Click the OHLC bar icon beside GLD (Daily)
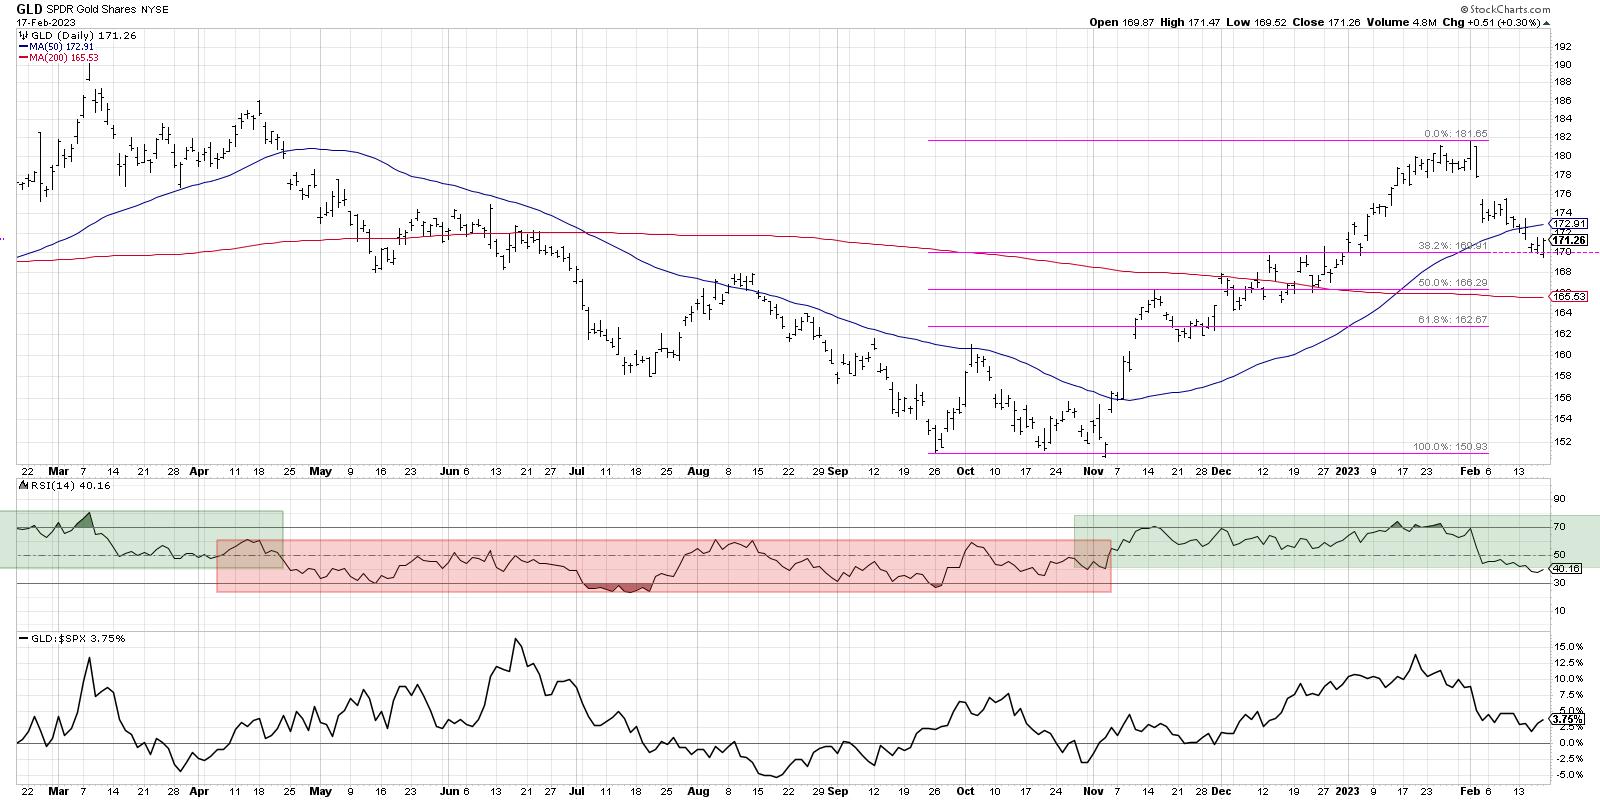Screen dimensions: 1600x800 click(24, 35)
